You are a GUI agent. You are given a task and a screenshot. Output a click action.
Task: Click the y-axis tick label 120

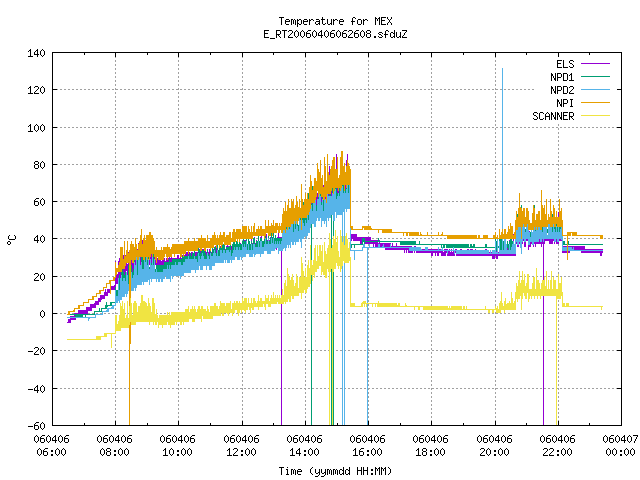36,90
